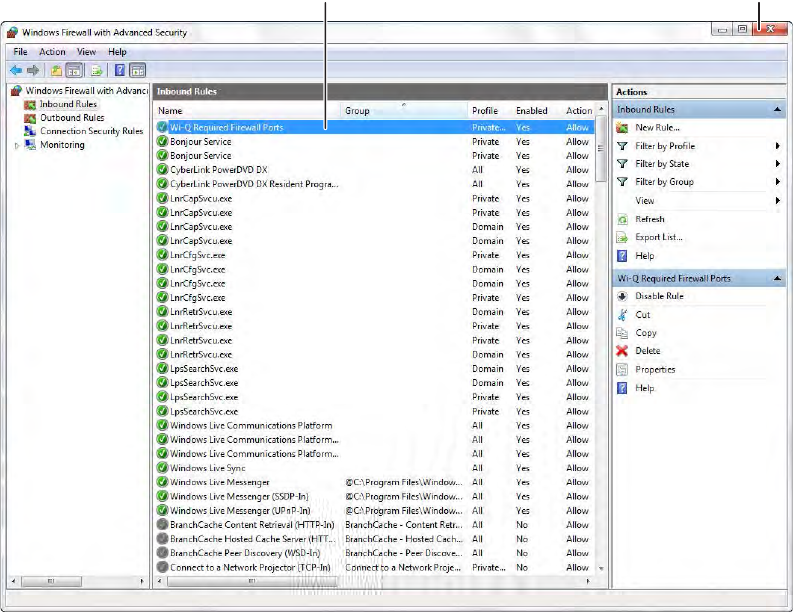Viewport: 793px width, 612px height.
Task: Select CyberLink PowerDVD DX rule row
Action: coord(374,170)
